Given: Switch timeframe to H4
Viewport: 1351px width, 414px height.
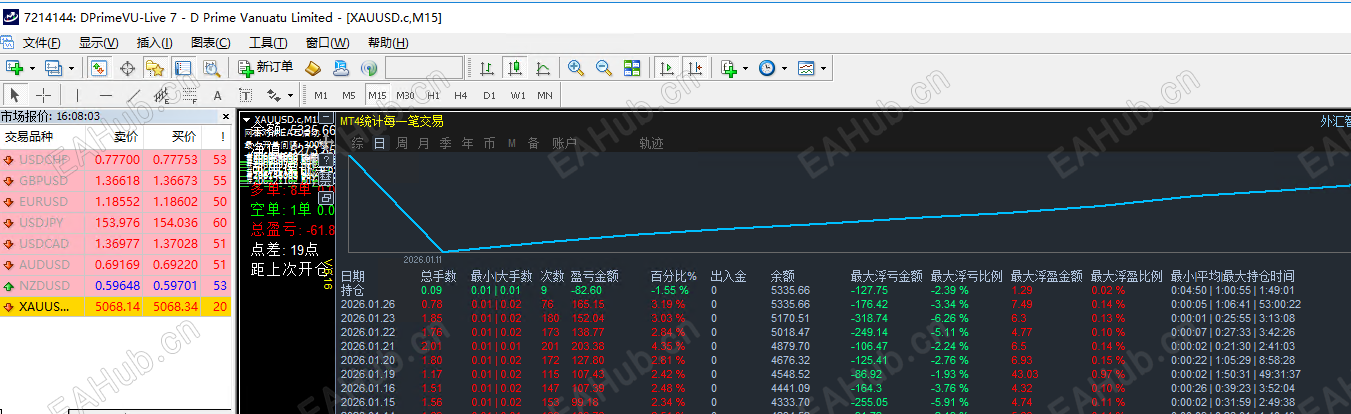Looking at the screenshot, I should pos(461,95).
